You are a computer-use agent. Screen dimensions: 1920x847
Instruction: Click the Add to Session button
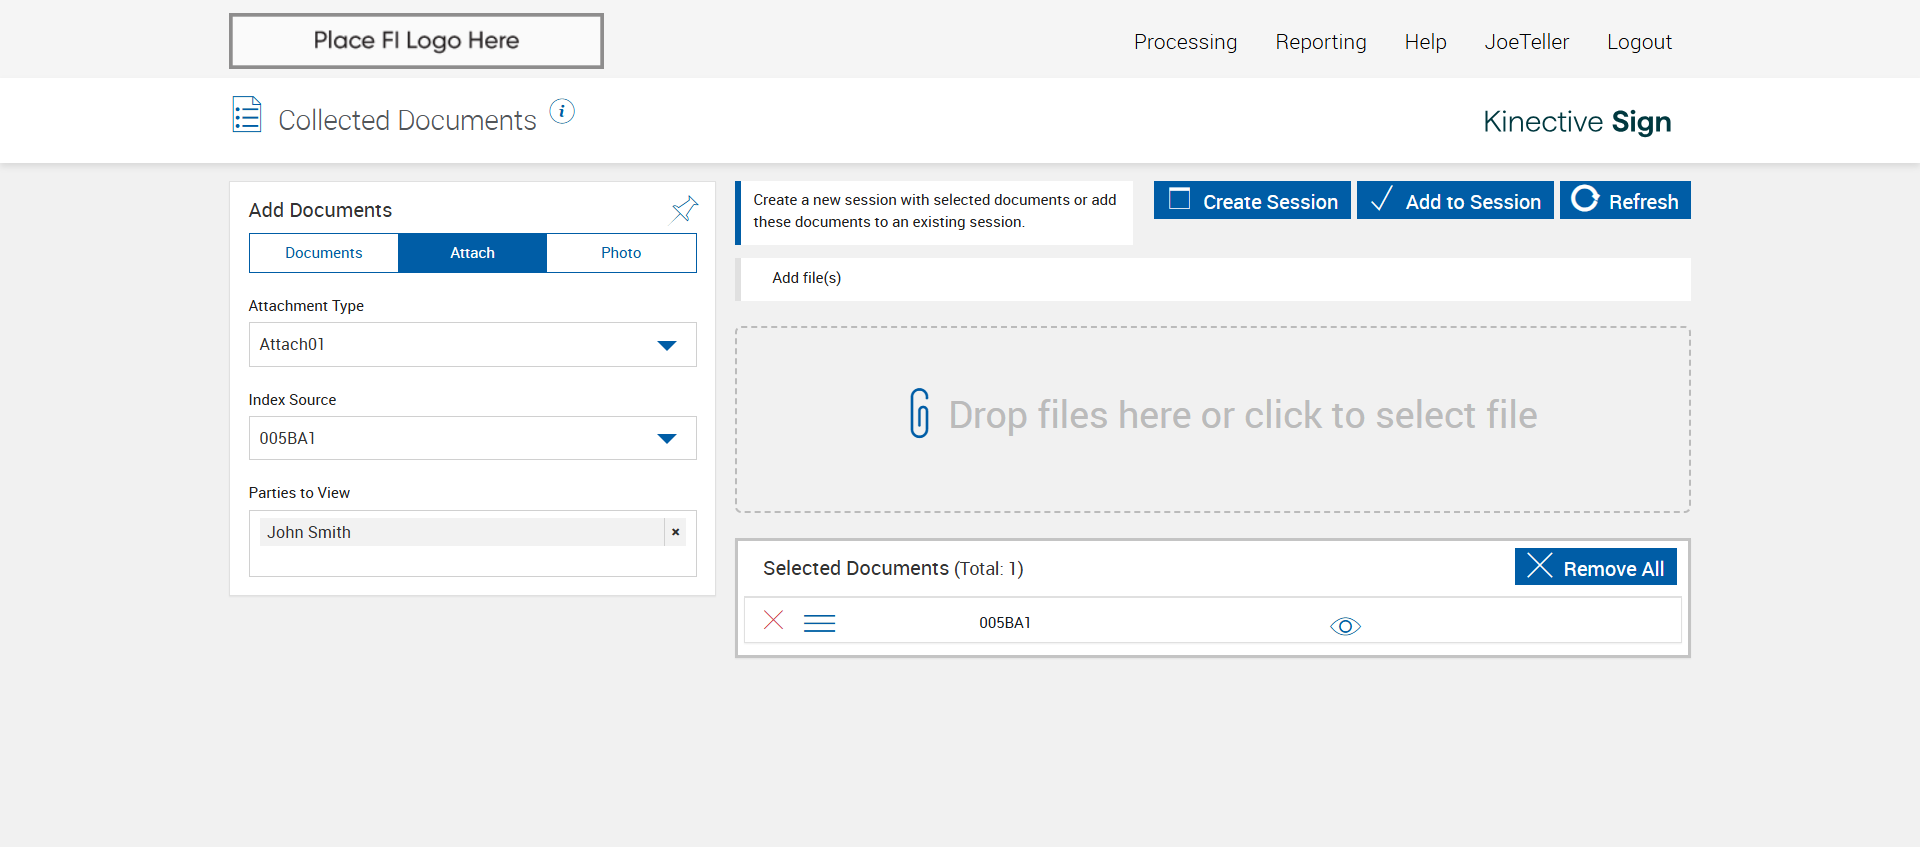(x=1454, y=201)
